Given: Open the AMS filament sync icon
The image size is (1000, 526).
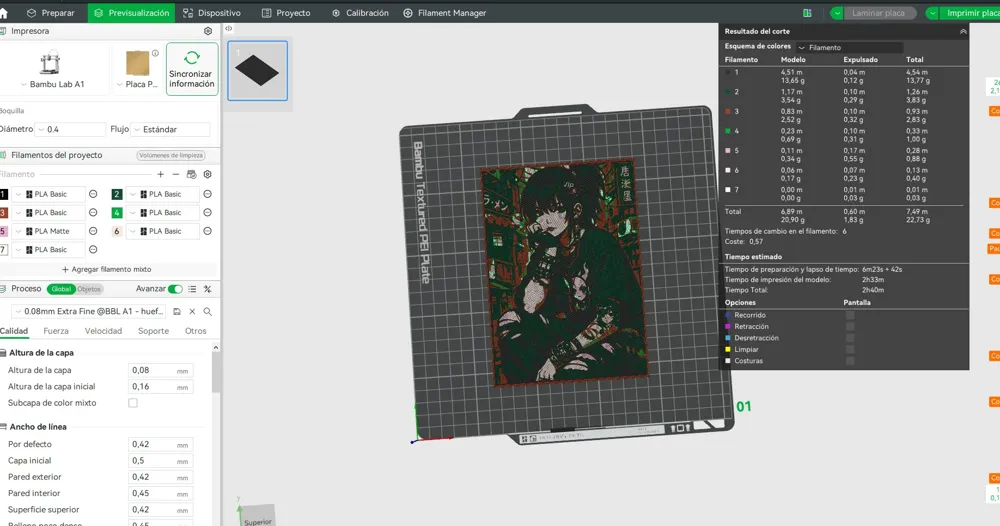Looking at the screenshot, I should click(x=191, y=174).
